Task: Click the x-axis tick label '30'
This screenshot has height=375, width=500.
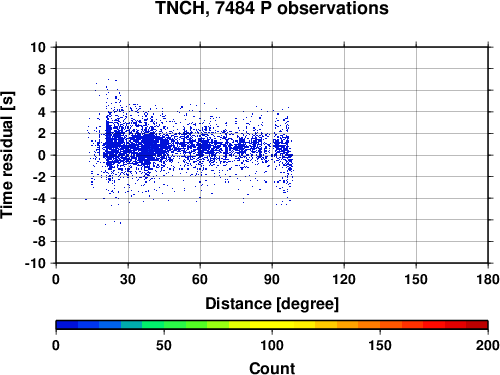Action: pyautogui.click(x=128, y=279)
